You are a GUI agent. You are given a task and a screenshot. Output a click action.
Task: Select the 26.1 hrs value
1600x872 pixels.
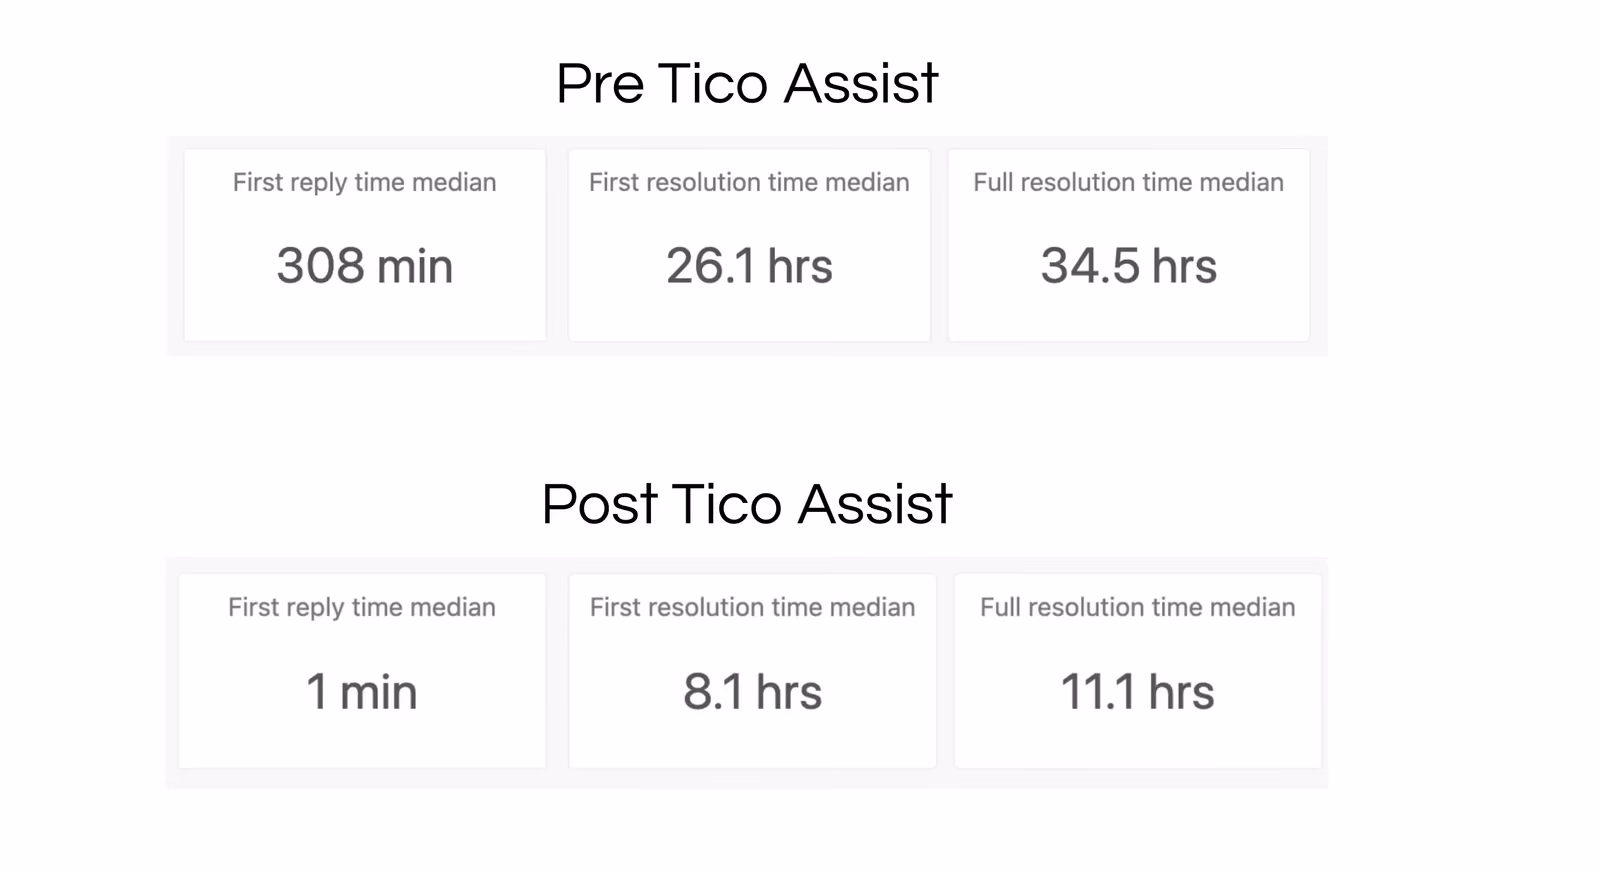(x=749, y=266)
